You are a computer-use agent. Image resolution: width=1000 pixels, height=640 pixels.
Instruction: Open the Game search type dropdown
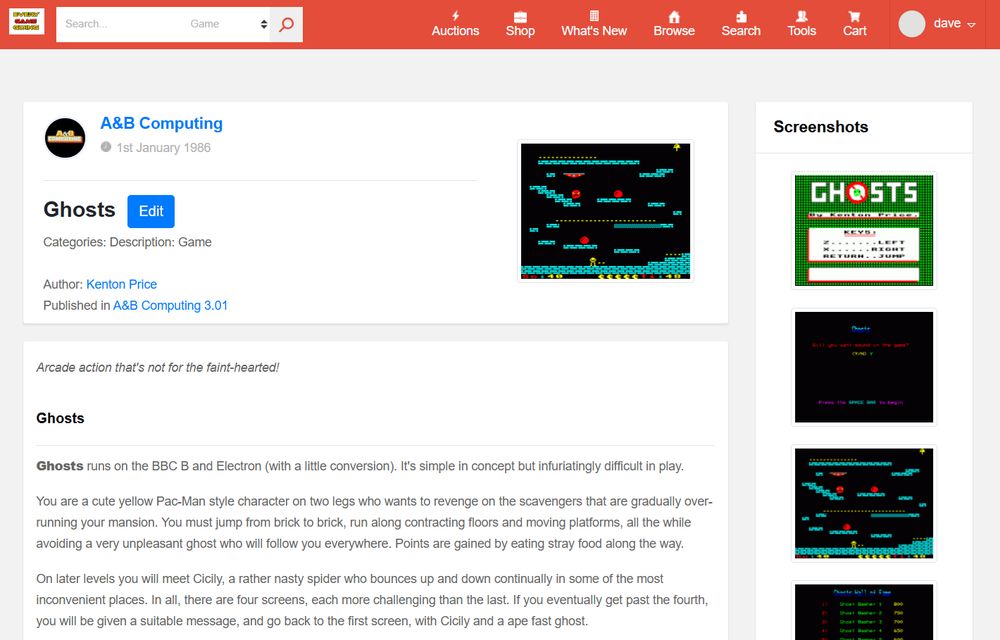(x=228, y=24)
